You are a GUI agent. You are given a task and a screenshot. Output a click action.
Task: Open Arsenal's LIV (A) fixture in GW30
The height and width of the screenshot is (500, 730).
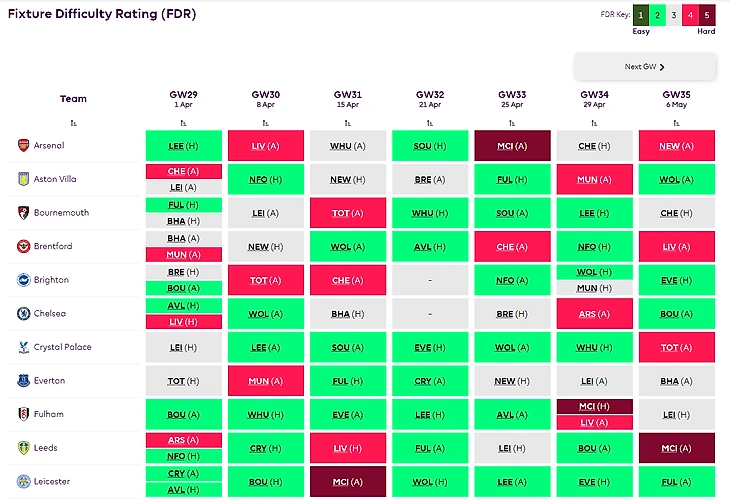[265, 146]
